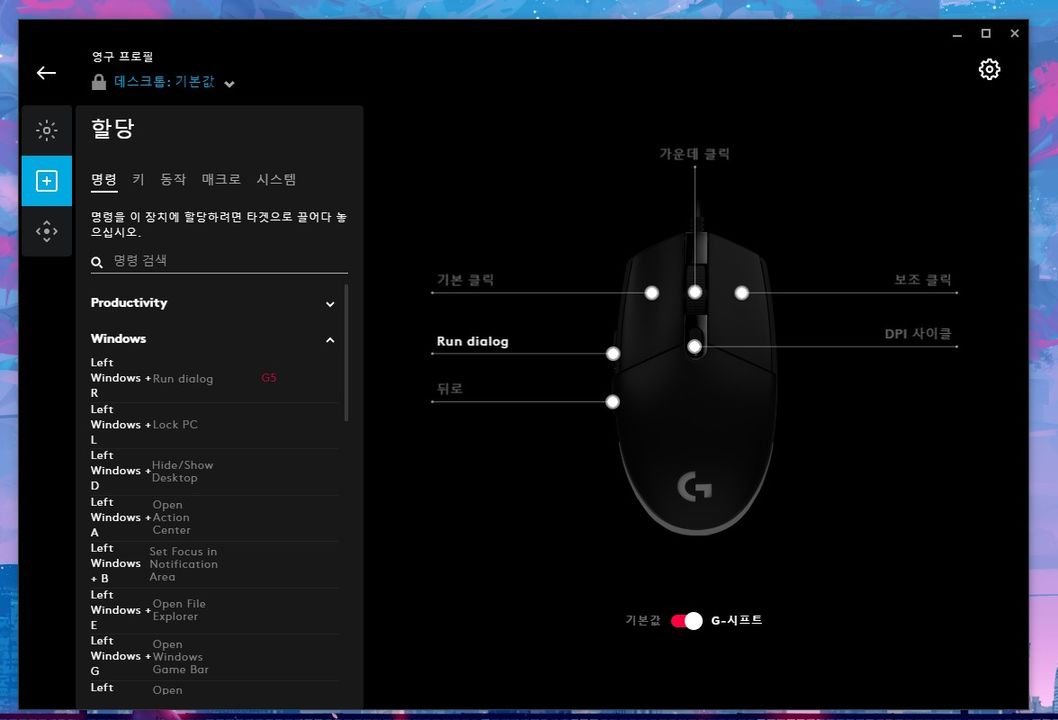This screenshot has width=1058, height=720.
Task: Minimize the G HUB window
Action: 957,34
